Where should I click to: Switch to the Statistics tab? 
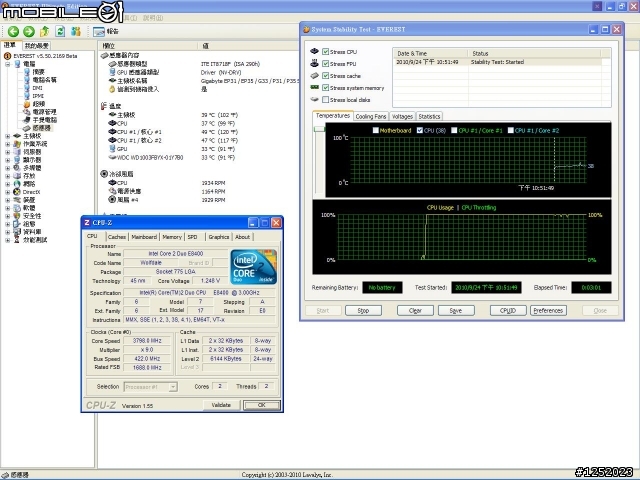coord(429,116)
